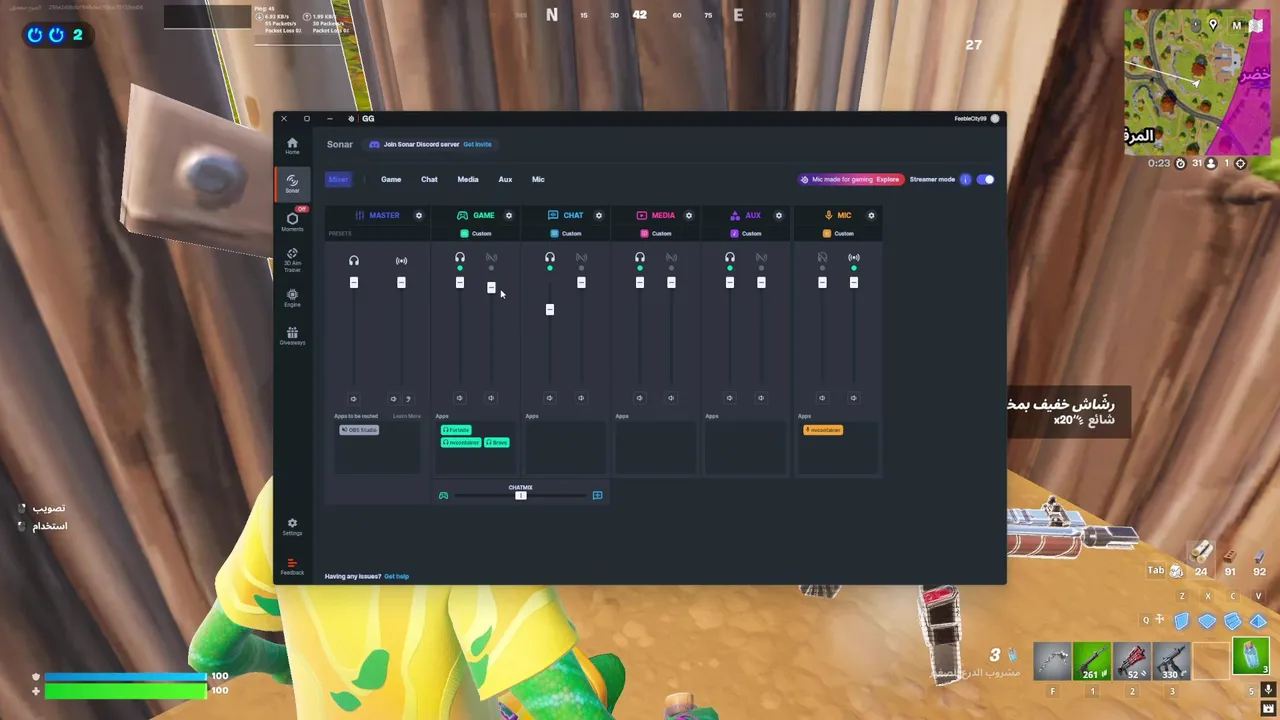The height and width of the screenshot is (720, 1280).
Task: Toggle MEDIA headphones output monitoring
Action: [640, 258]
